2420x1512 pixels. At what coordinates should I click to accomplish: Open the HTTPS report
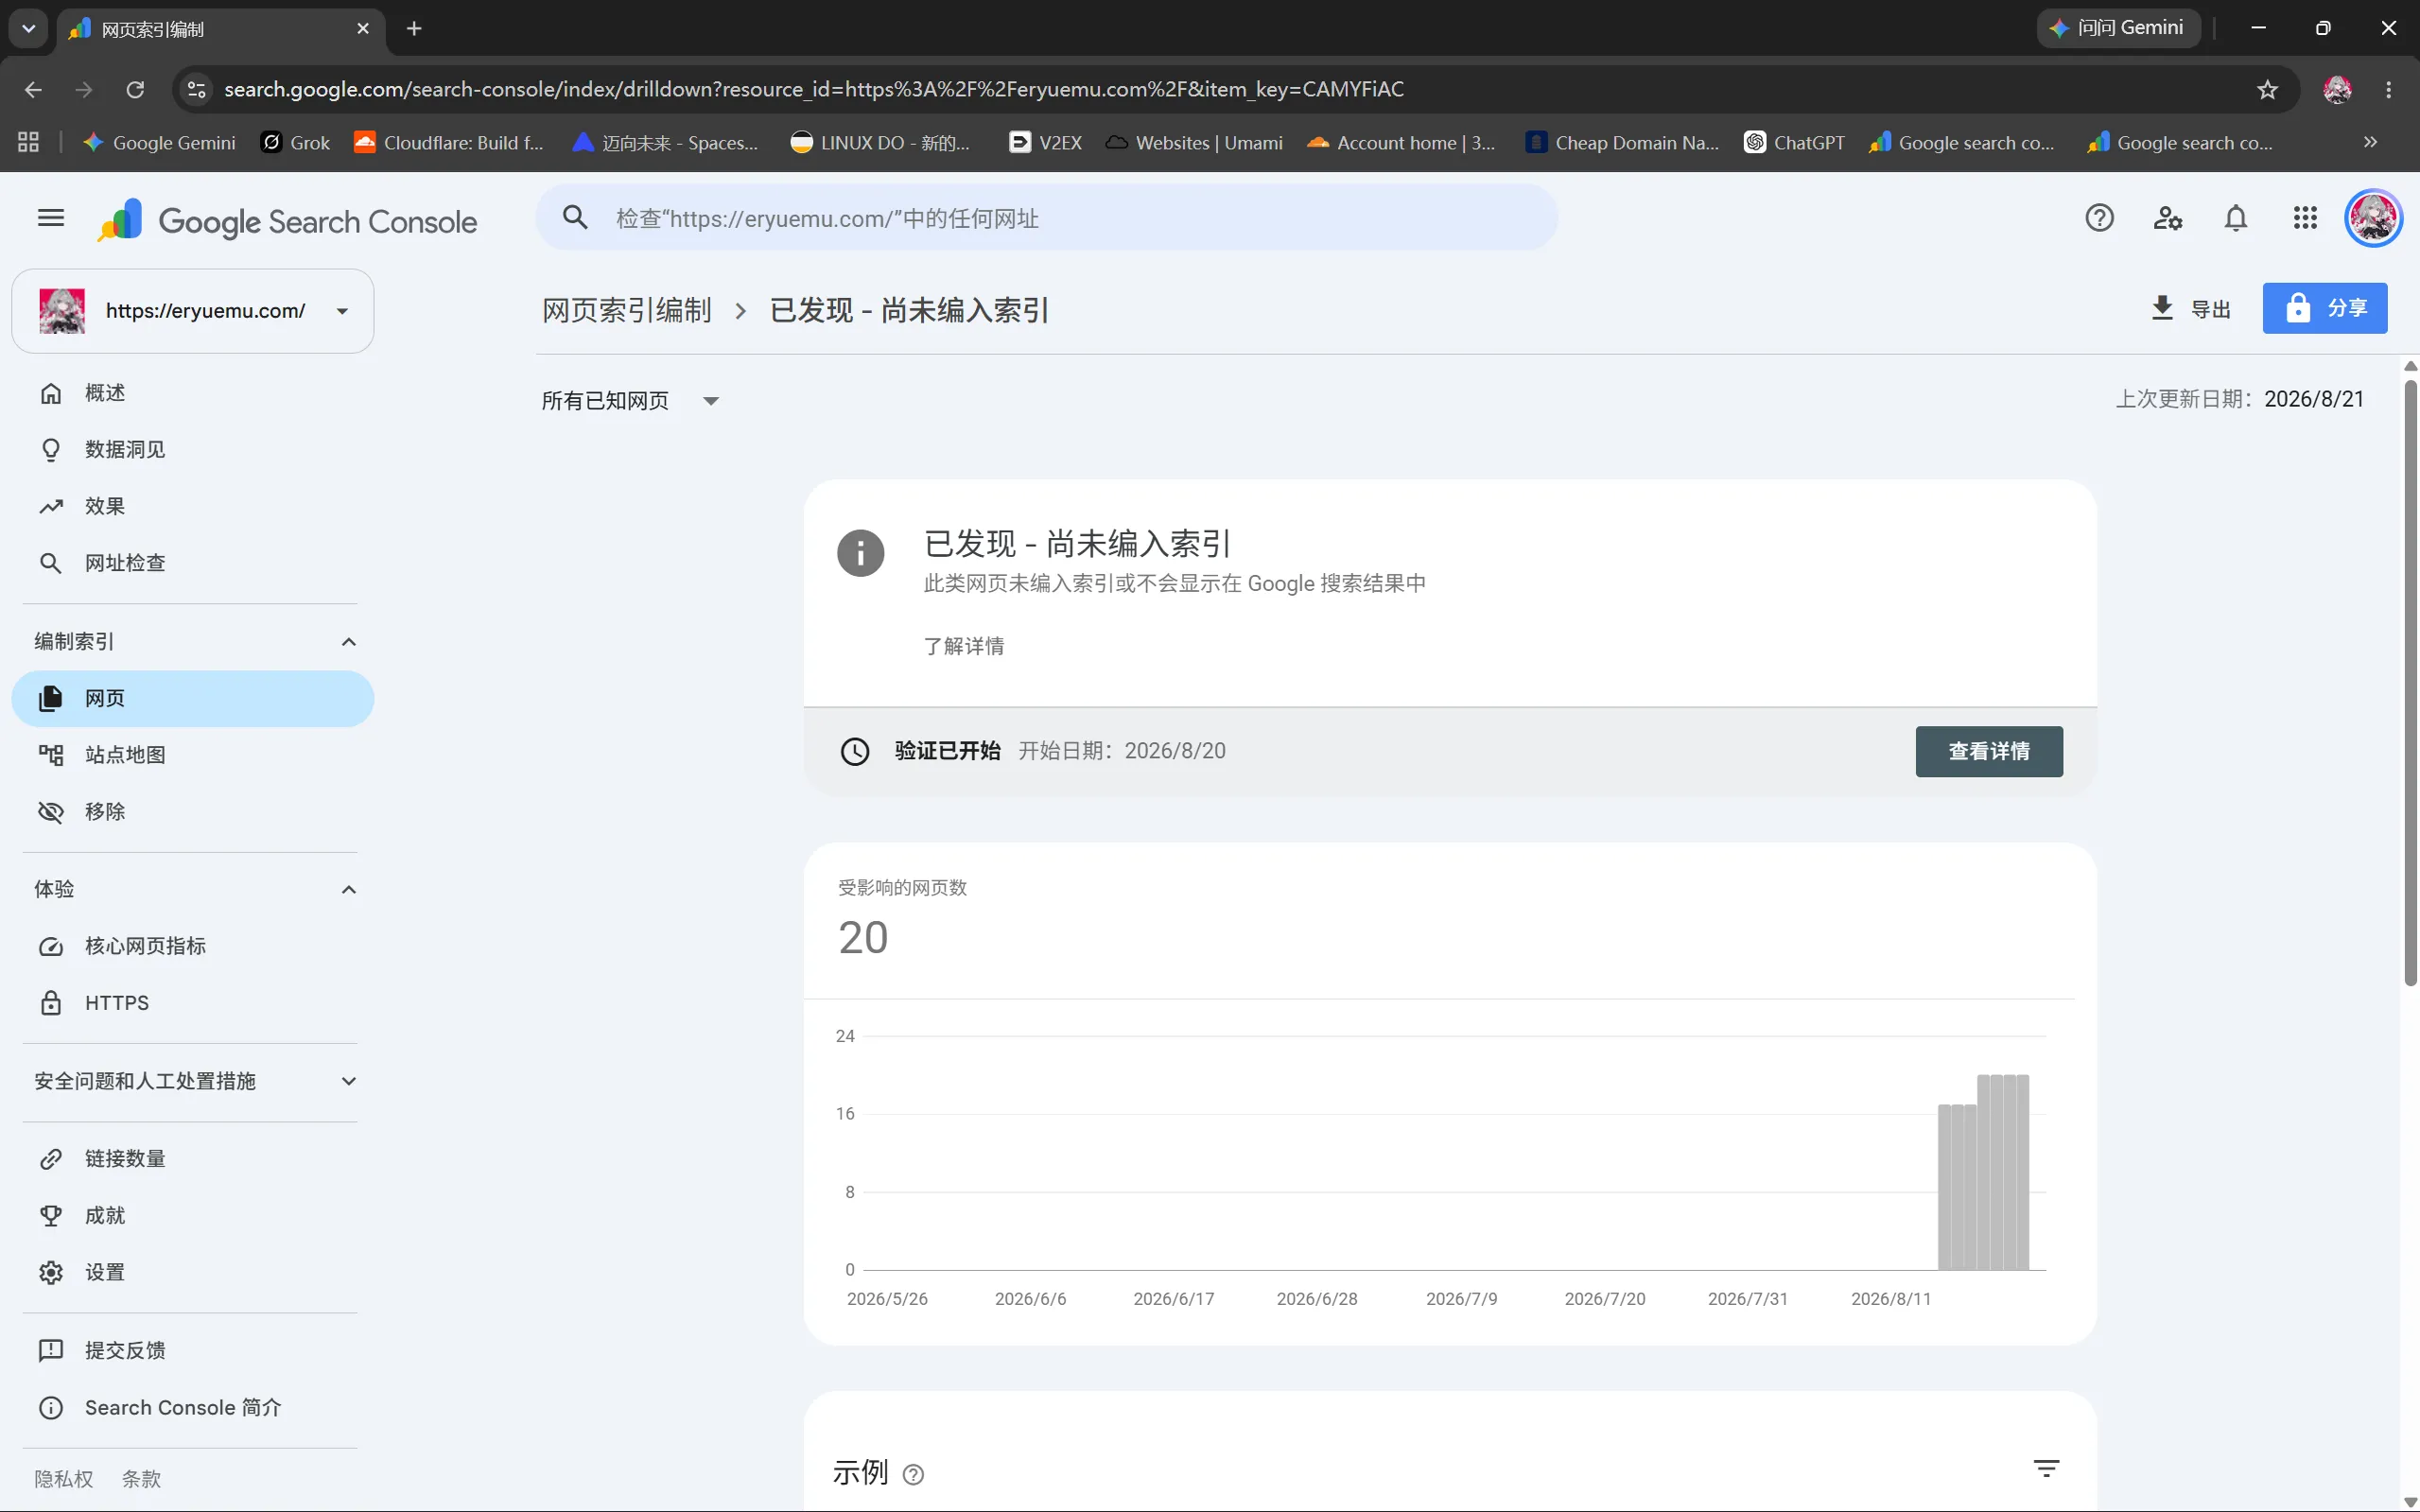coord(193,1003)
